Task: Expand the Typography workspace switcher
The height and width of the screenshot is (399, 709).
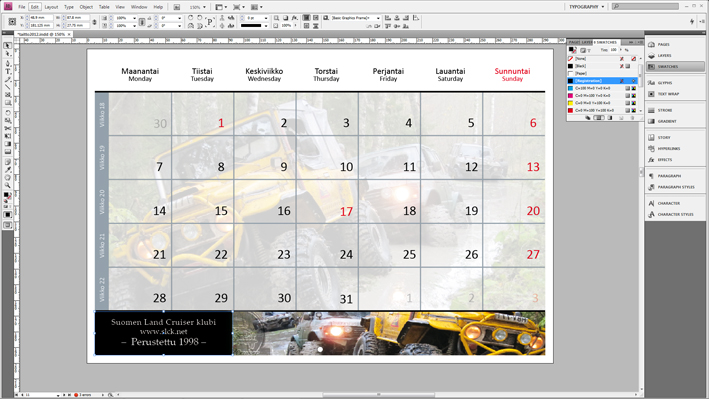Action: click(x=586, y=7)
